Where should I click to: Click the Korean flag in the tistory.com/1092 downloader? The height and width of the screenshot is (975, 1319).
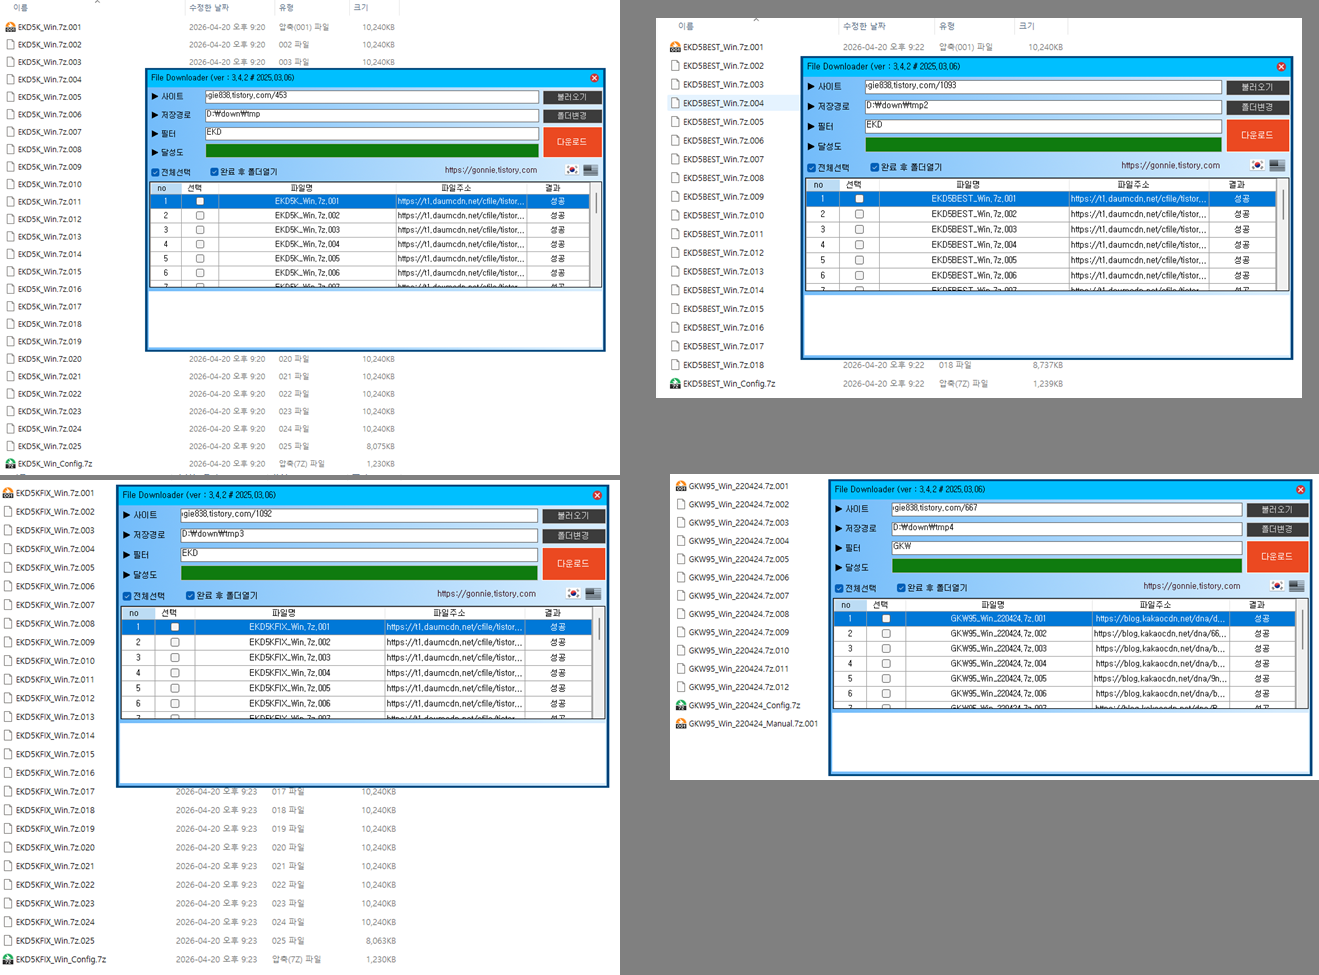[573, 593]
